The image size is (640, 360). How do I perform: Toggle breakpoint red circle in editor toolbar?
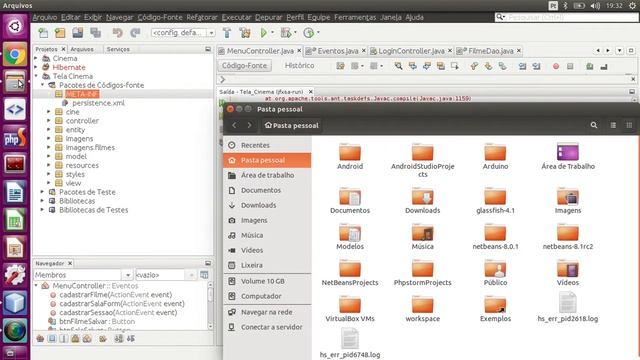coord(556,66)
